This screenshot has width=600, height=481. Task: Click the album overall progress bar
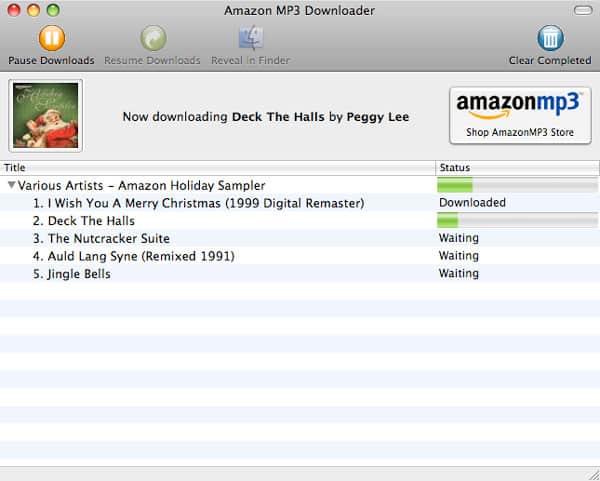(x=517, y=186)
